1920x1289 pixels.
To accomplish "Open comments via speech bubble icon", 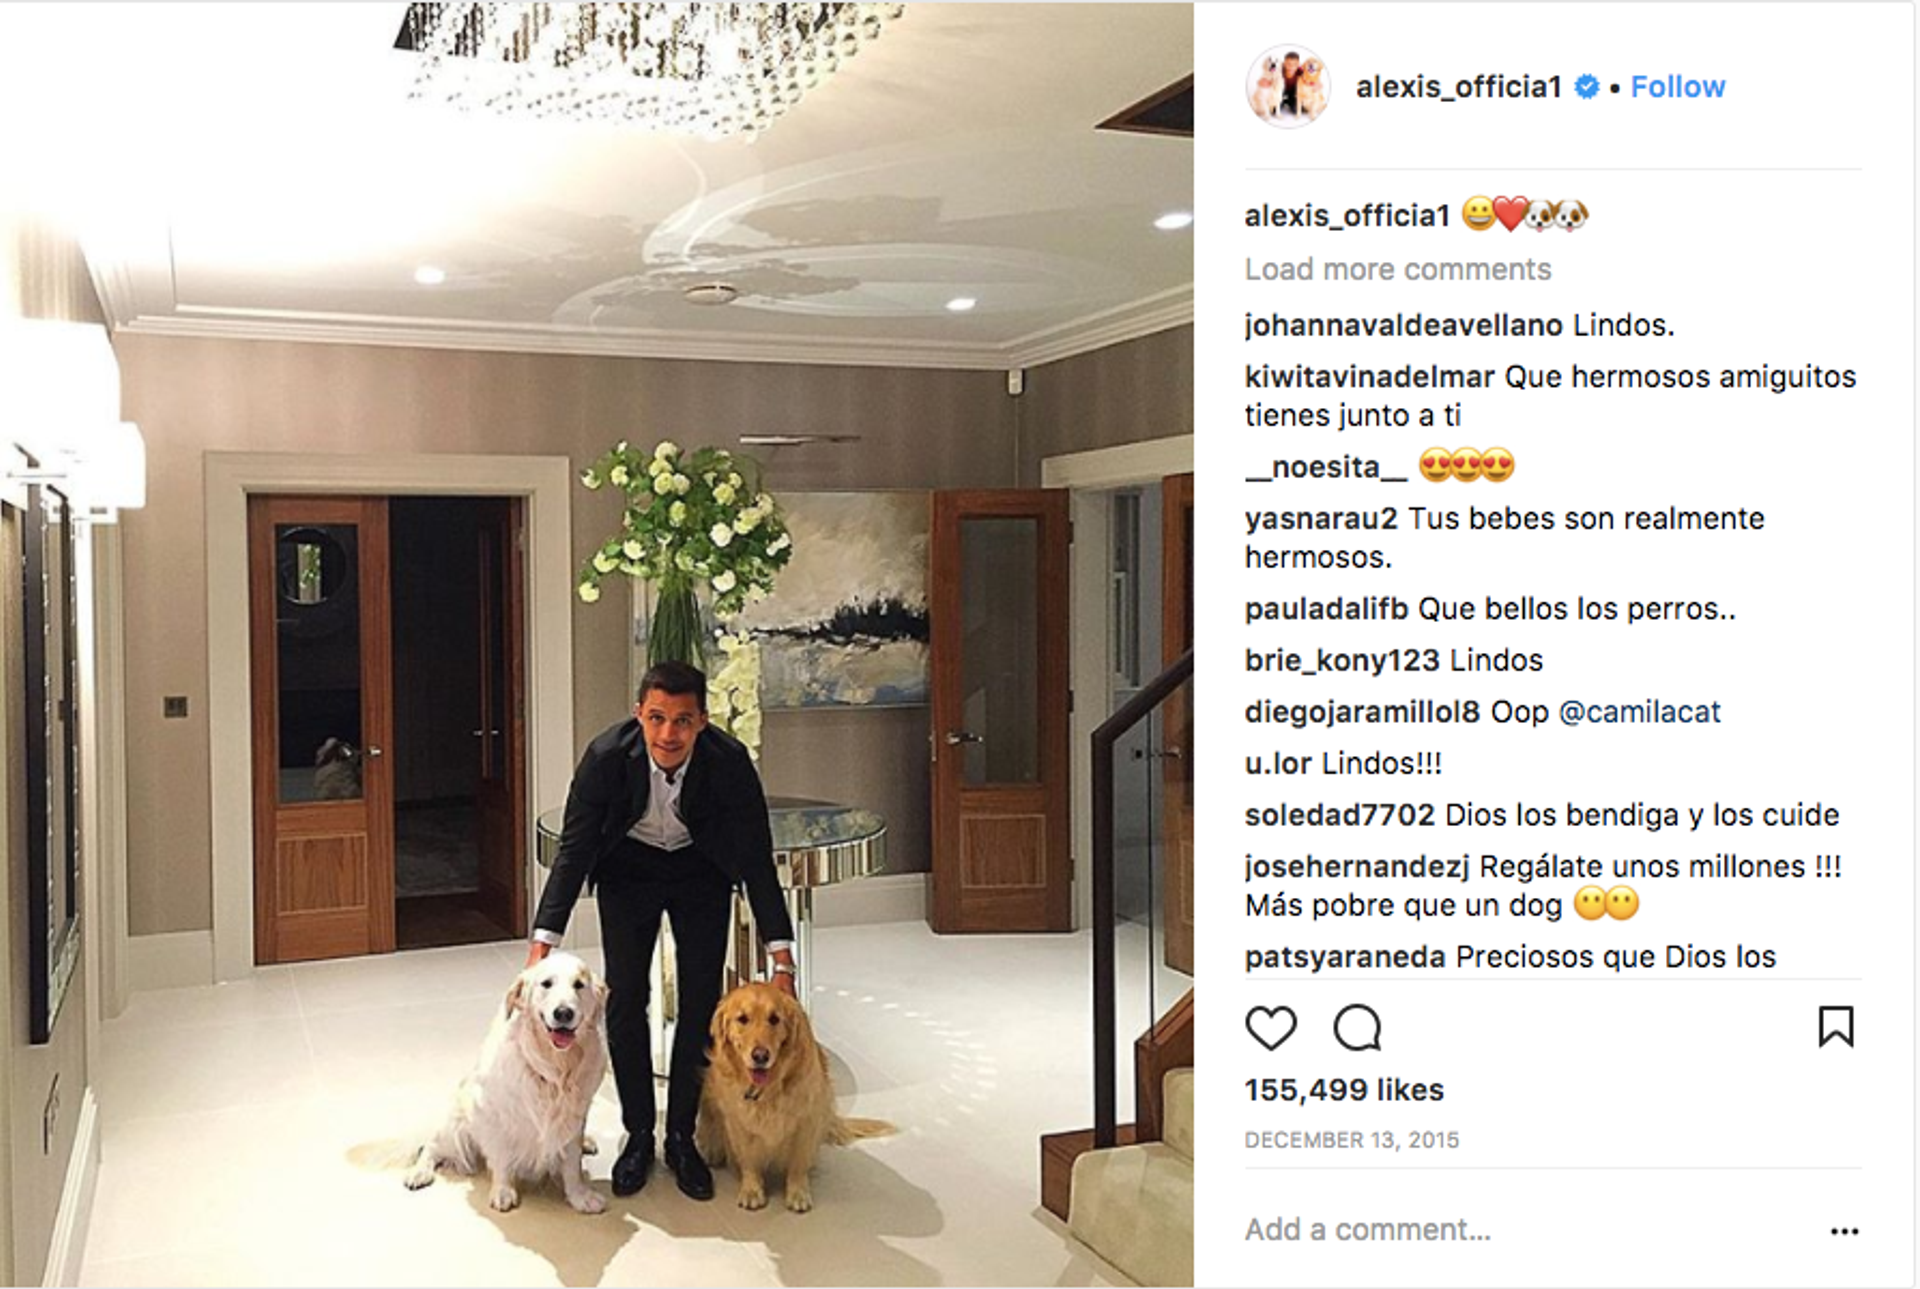I will [1357, 1027].
